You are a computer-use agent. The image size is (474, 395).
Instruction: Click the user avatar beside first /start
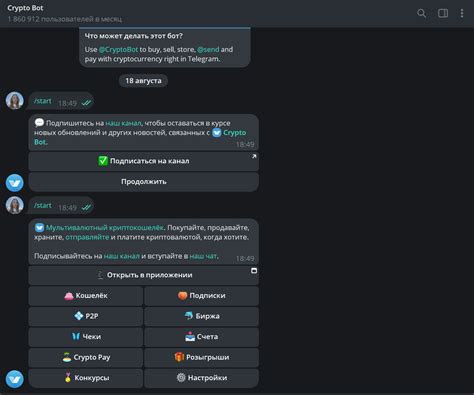[x=15, y=100]
